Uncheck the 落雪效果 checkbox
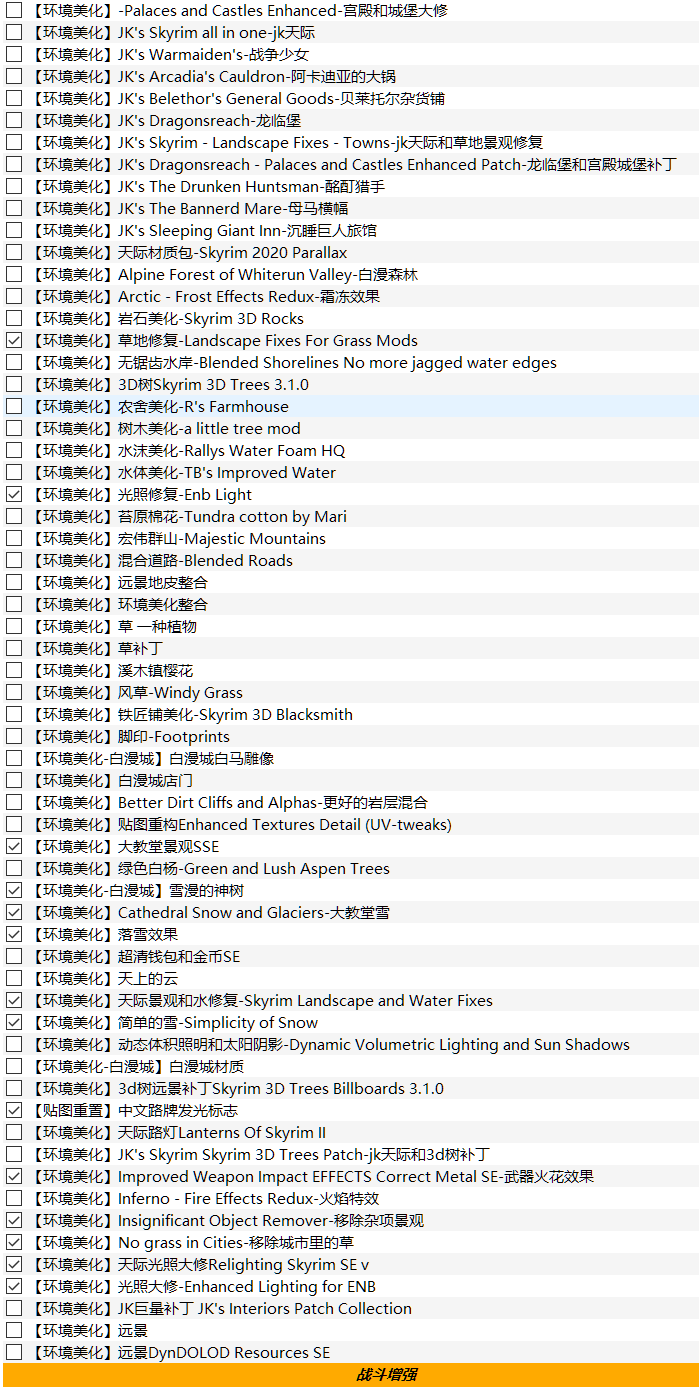699x1387 pixels. pos(14,934)
